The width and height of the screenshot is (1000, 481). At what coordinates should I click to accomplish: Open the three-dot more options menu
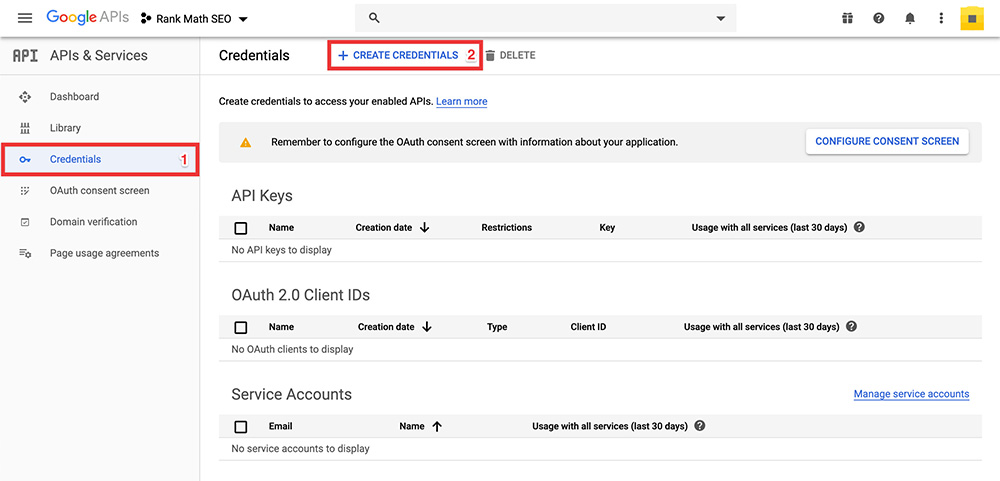941,18
